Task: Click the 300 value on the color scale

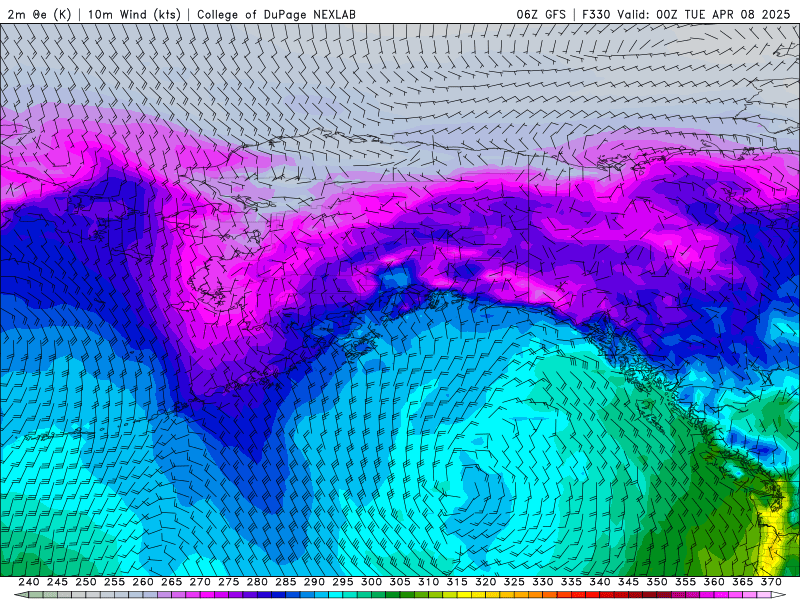Action: point(371,582)
